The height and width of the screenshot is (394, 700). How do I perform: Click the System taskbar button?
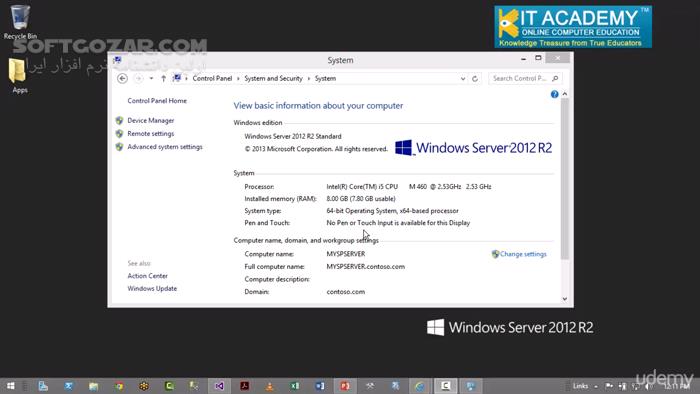[x=471, y=386]
